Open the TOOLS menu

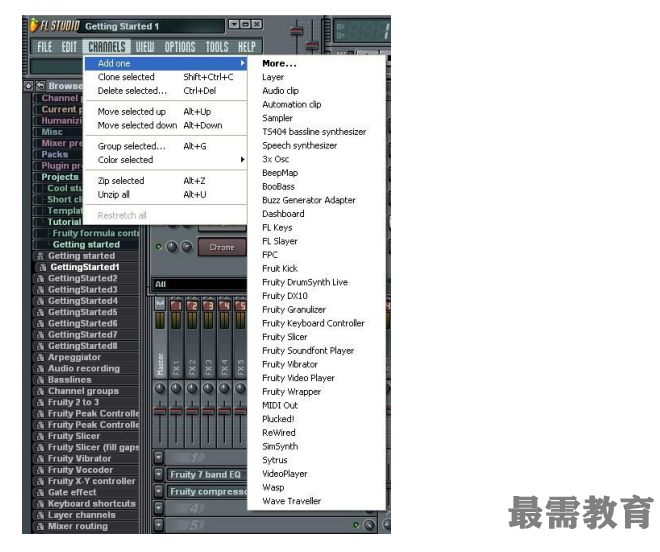pos(217,47)
